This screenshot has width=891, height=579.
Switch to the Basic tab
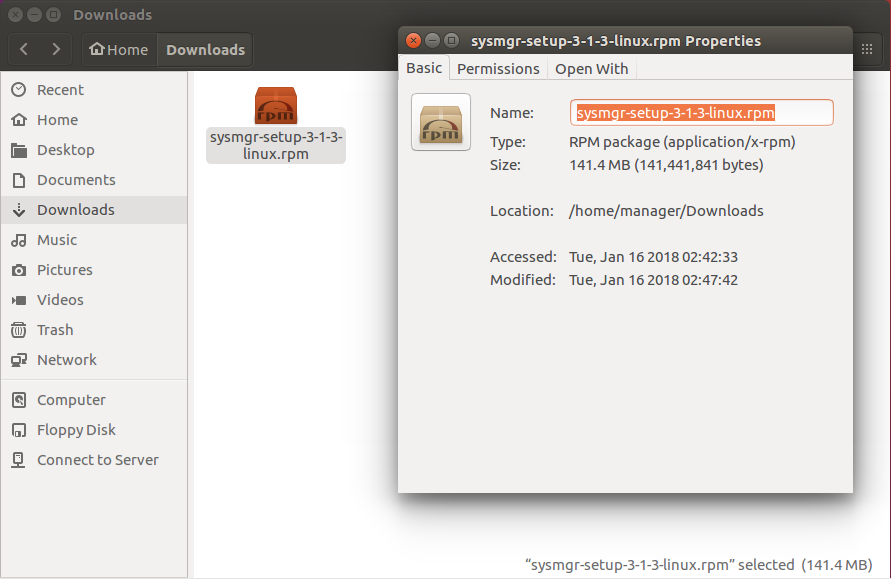point(424,68)
